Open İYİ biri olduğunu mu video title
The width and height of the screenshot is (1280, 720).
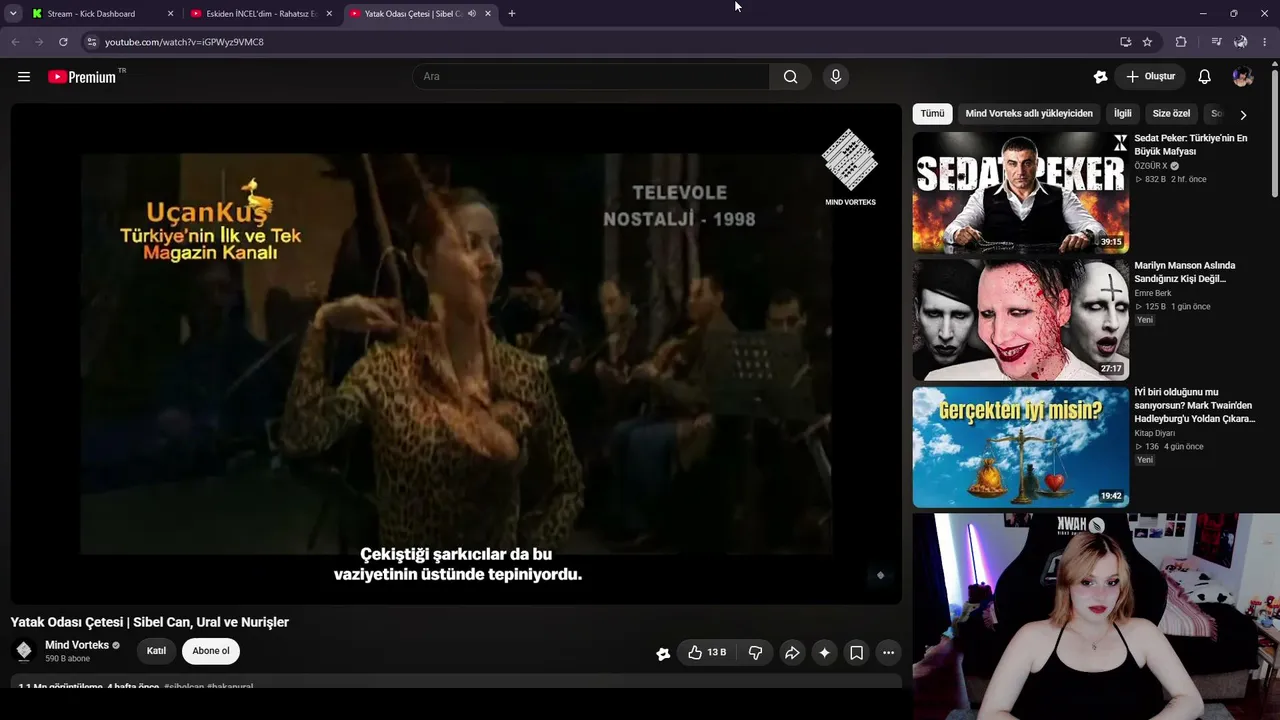click(x=1194, y=405)
